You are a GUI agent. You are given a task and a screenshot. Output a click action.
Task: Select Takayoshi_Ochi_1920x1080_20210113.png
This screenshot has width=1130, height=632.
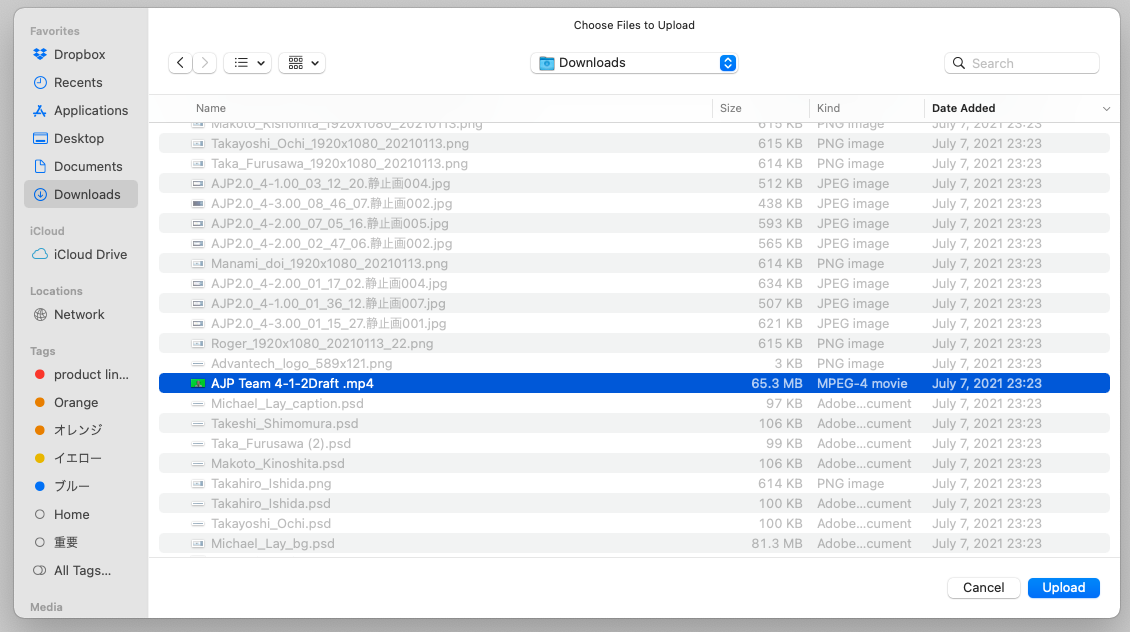(x=634, y=143)
